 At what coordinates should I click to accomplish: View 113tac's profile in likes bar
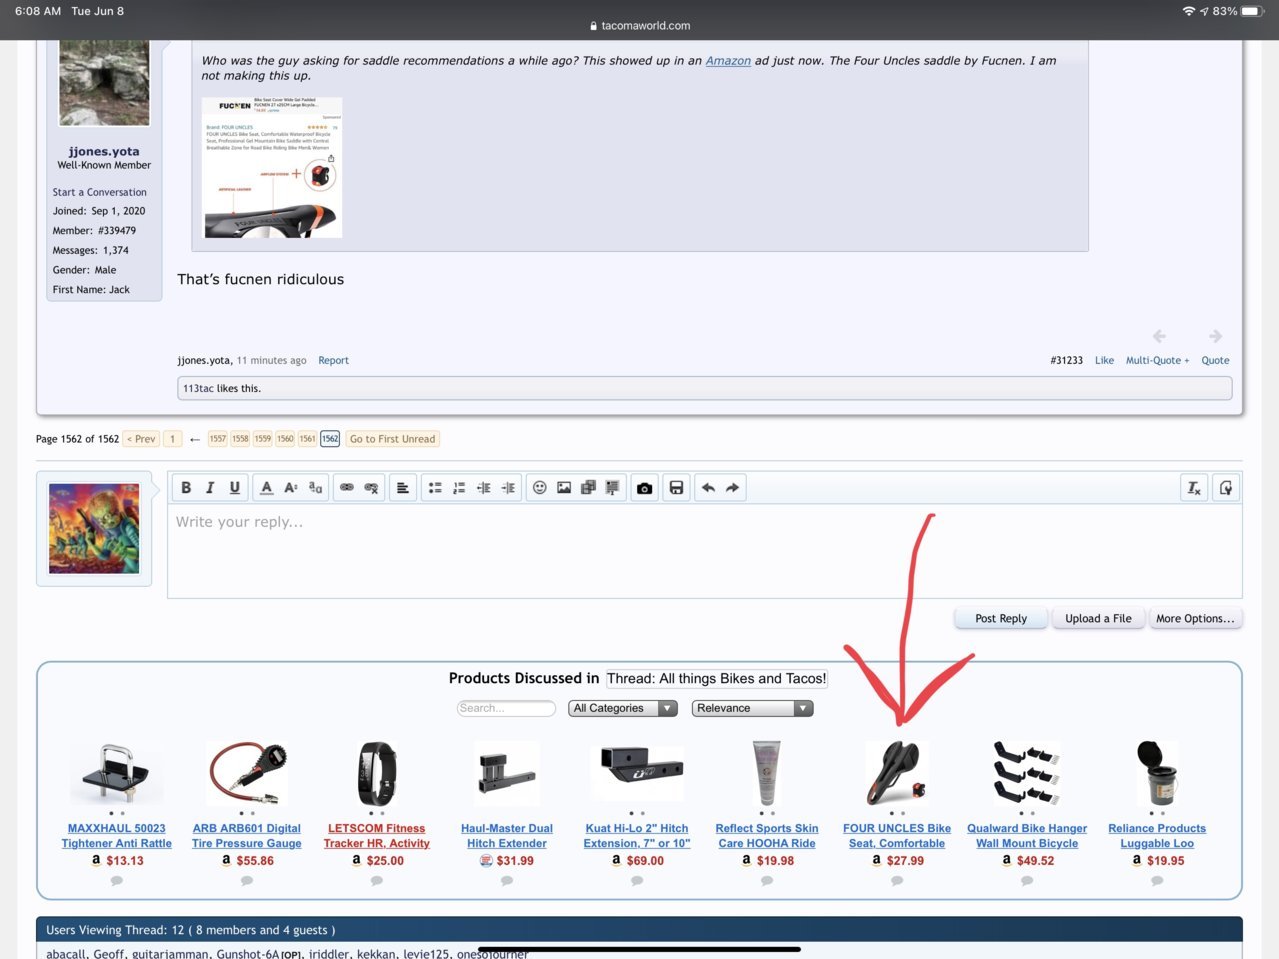click(198, 388)
